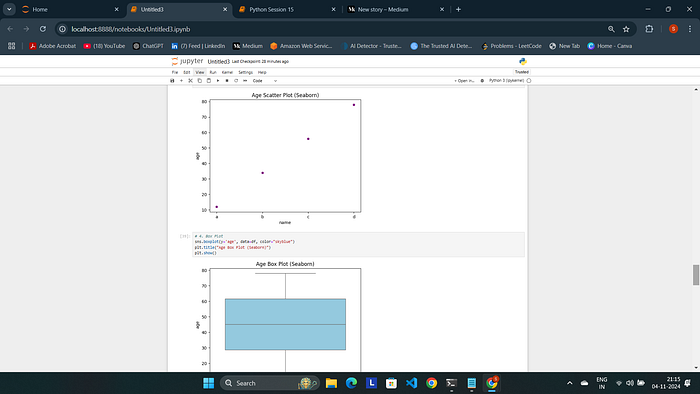The width and height of the screenshot is (700, 394).
Task: Open the Help menu in Jupyter
Action: pyautogui.click(x=262, y=72)
